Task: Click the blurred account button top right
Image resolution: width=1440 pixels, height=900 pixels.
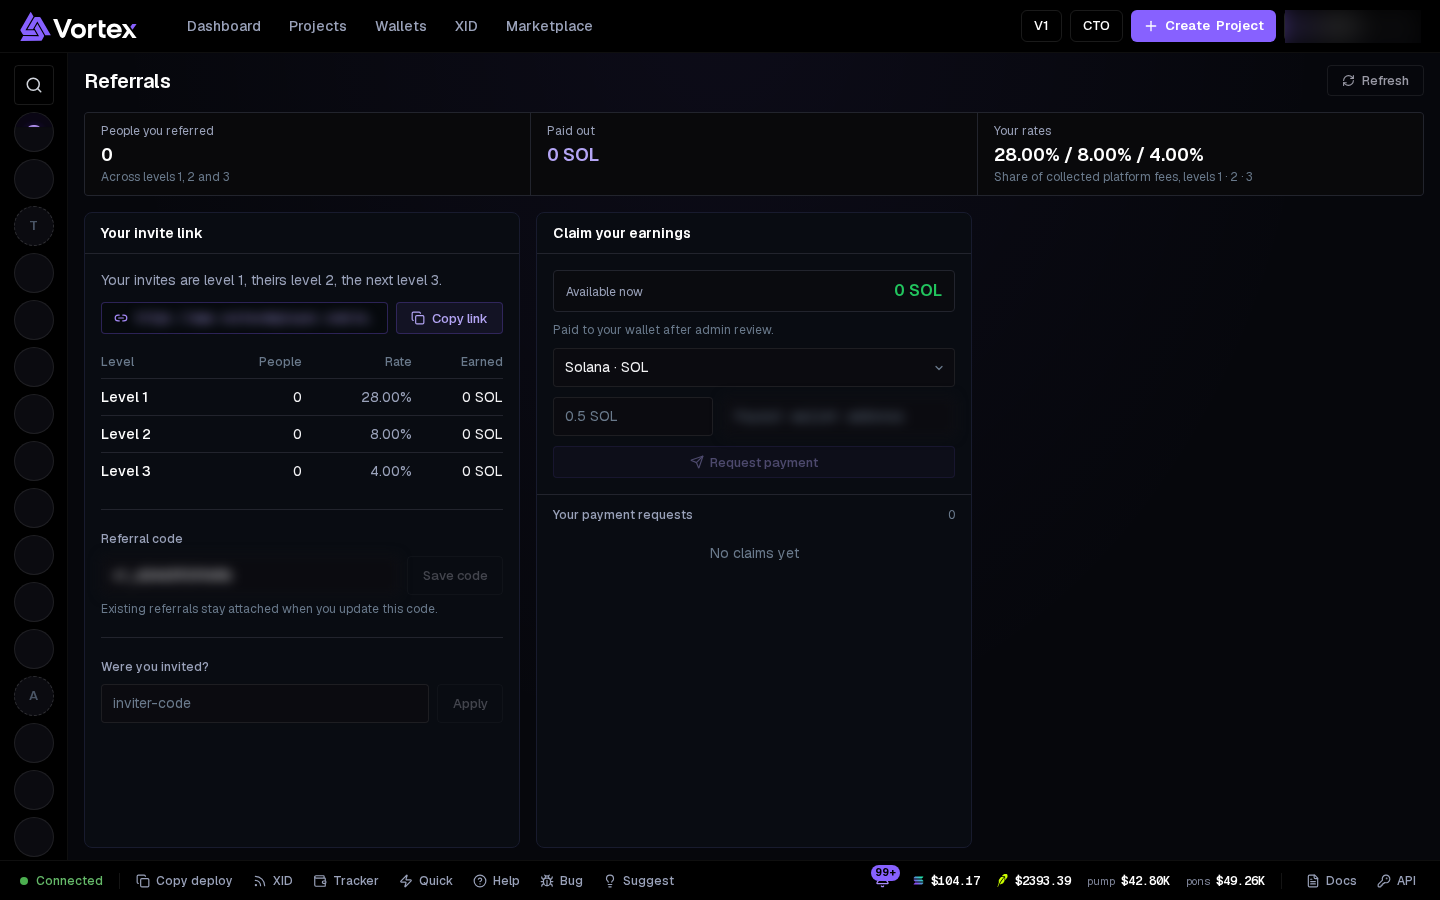Action: 1352,26
